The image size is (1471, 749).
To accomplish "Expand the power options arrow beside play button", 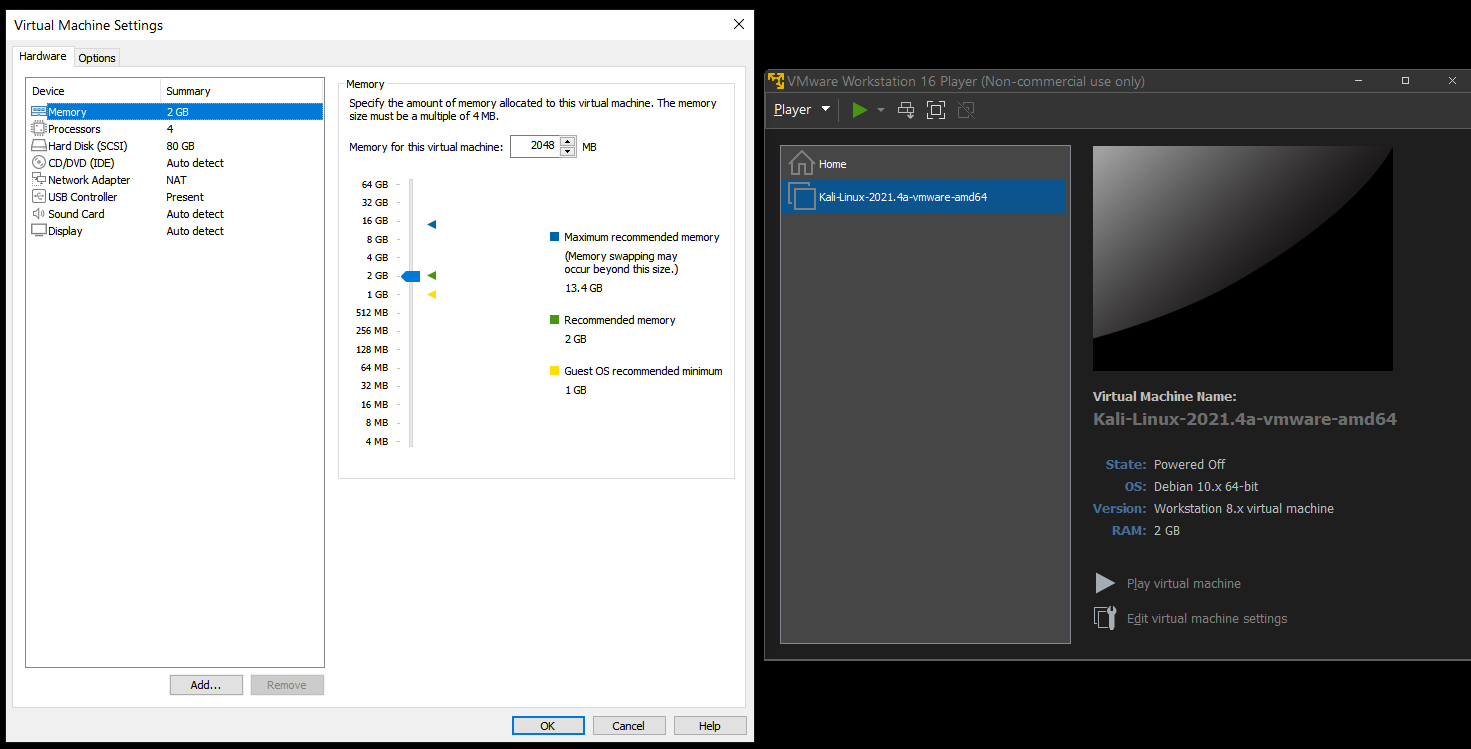I will tap(881, 110).
